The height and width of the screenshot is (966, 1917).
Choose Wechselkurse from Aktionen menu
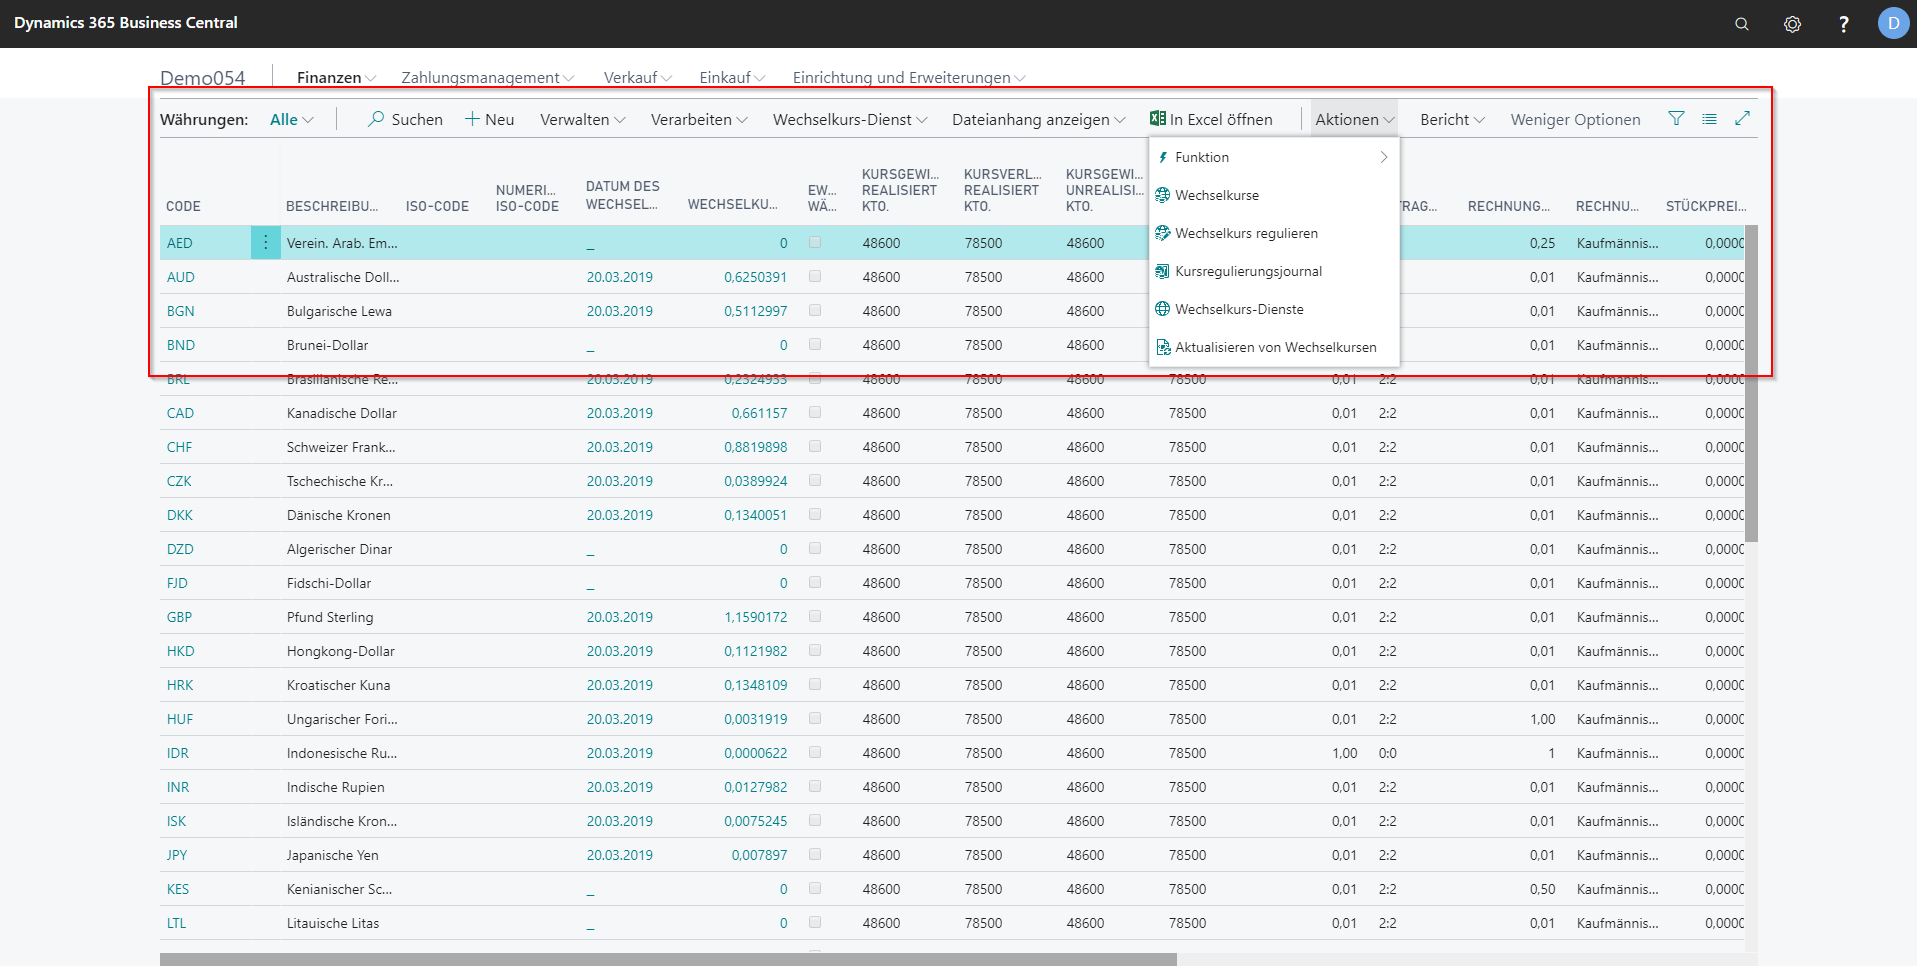(x=1217, y=195)
